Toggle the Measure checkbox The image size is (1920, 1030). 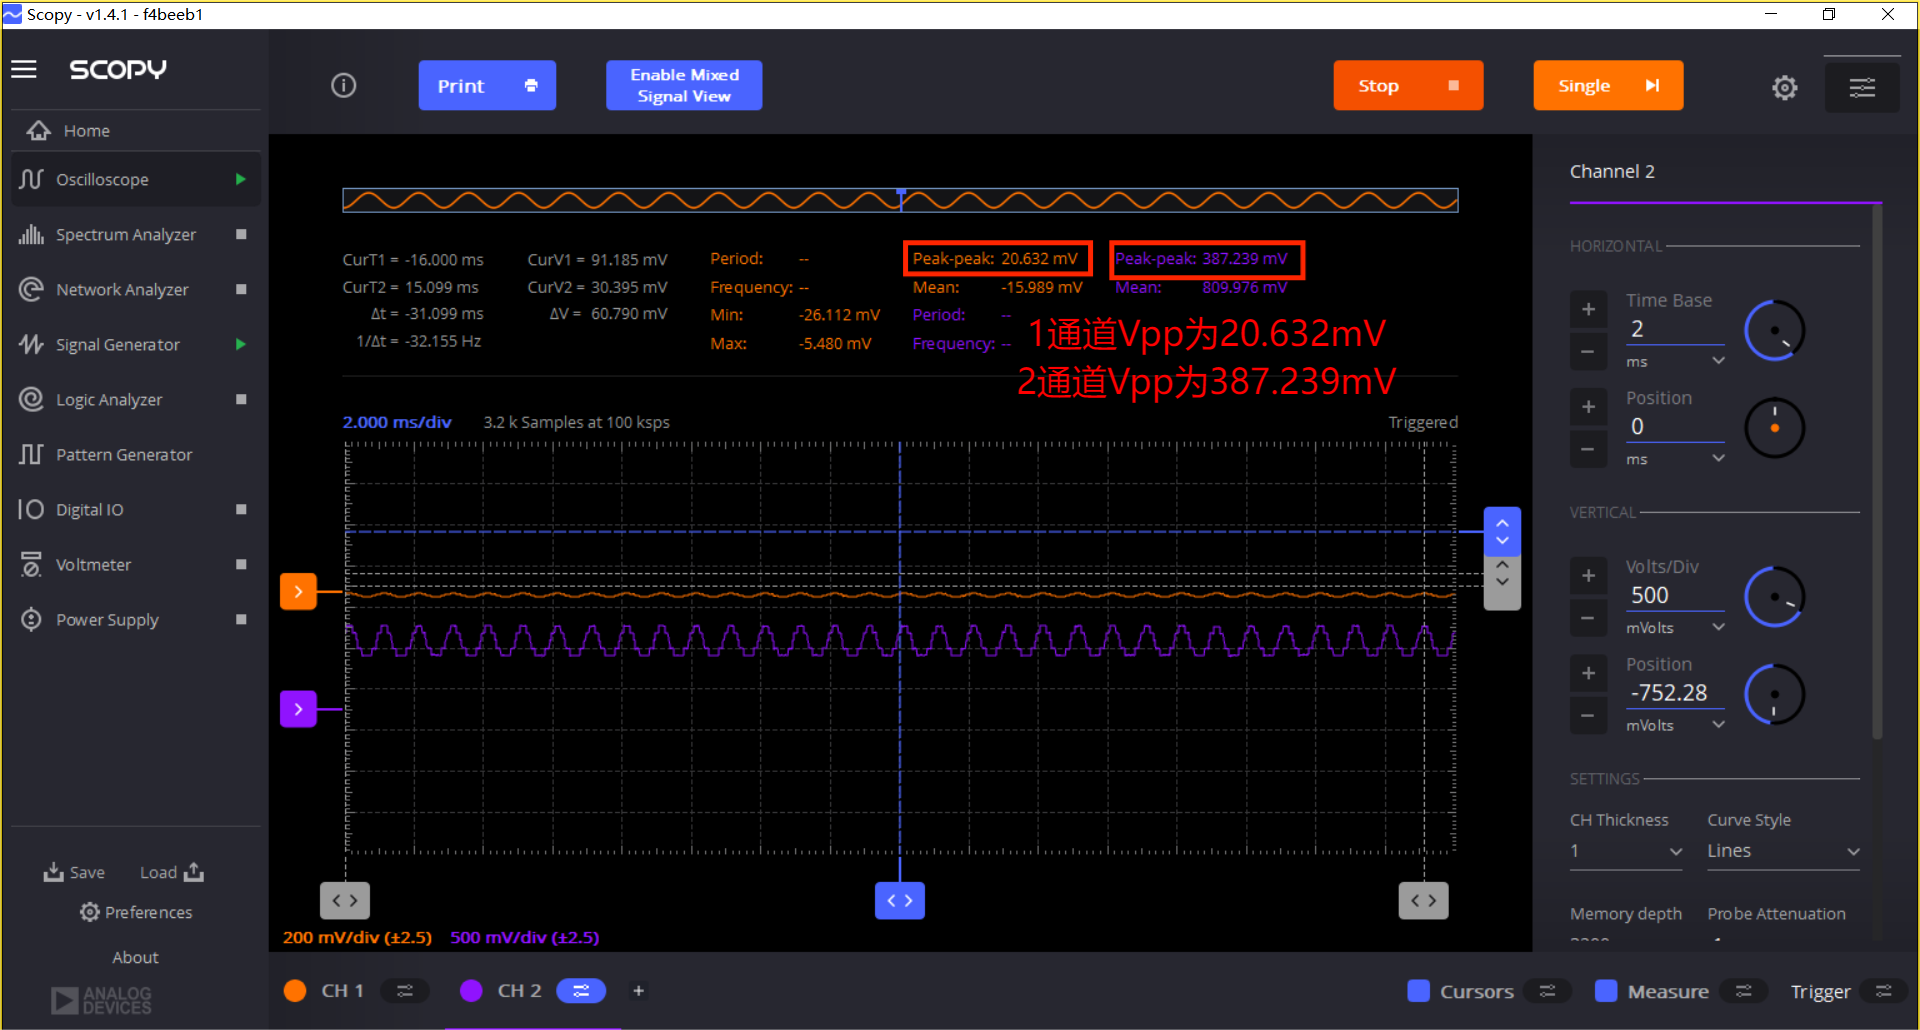point(1606,990)
